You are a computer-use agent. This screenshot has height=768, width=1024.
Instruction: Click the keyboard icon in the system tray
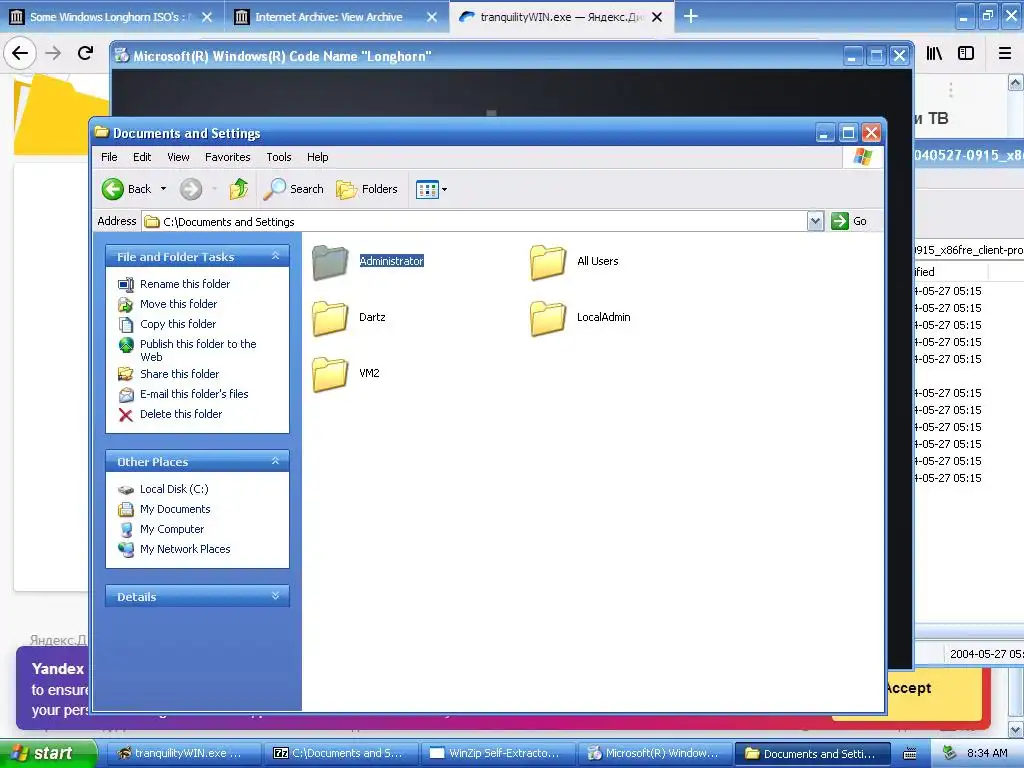(x=909, y=754)
